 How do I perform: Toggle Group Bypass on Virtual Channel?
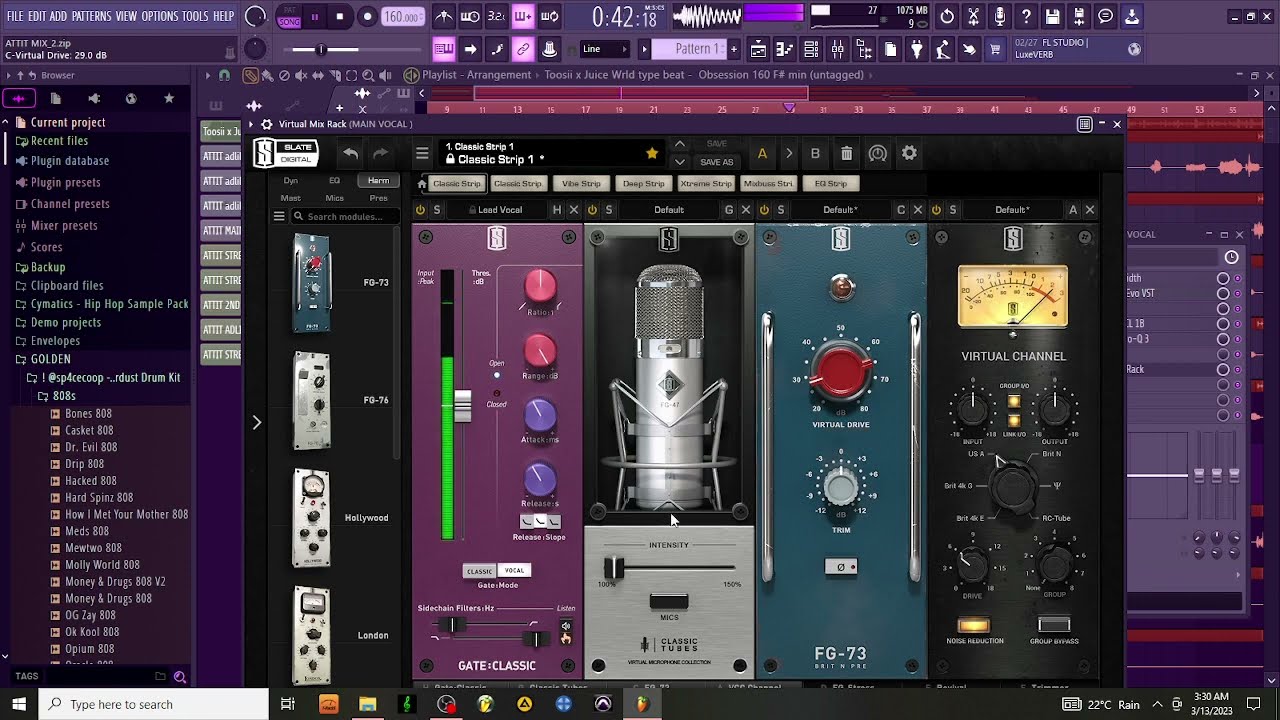click(1054, 626)
